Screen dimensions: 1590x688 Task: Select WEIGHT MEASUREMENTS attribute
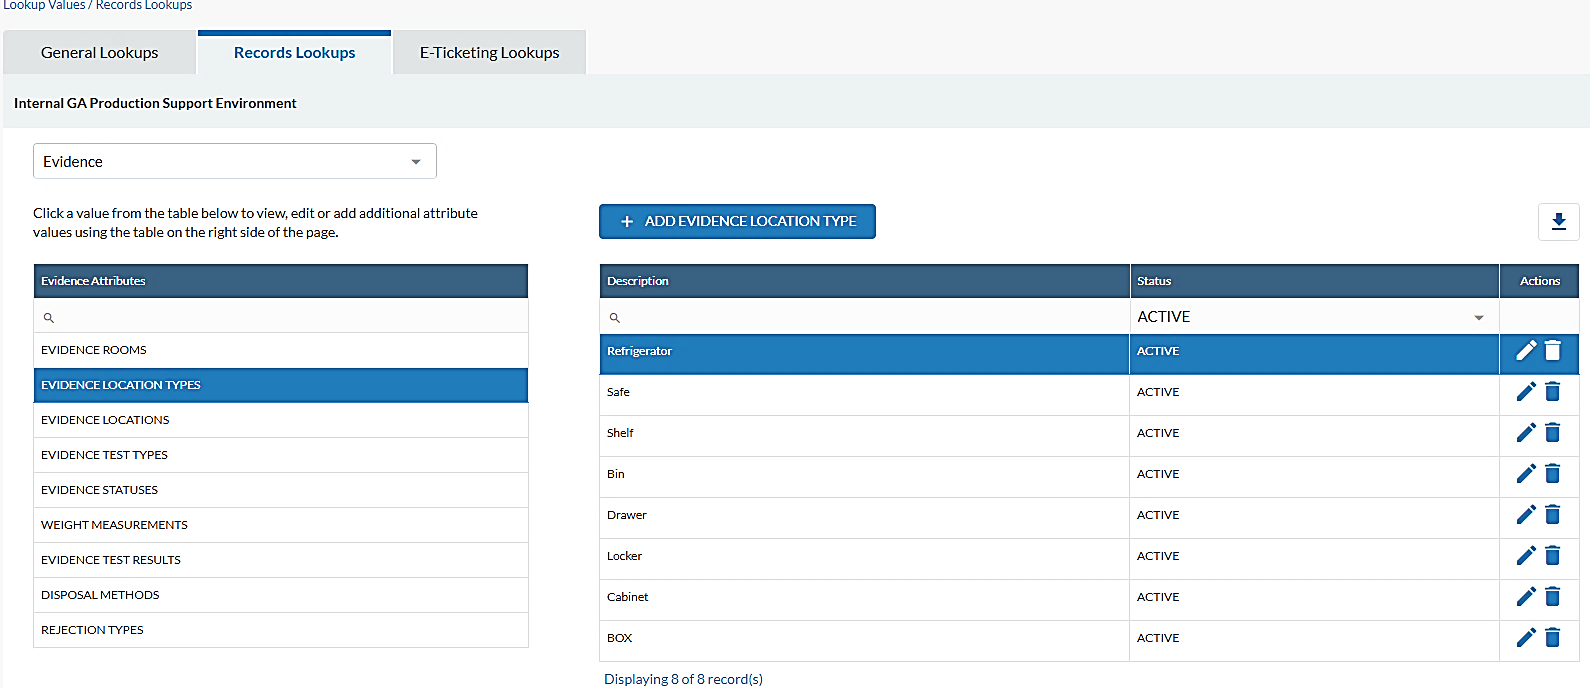click(281, 525)
